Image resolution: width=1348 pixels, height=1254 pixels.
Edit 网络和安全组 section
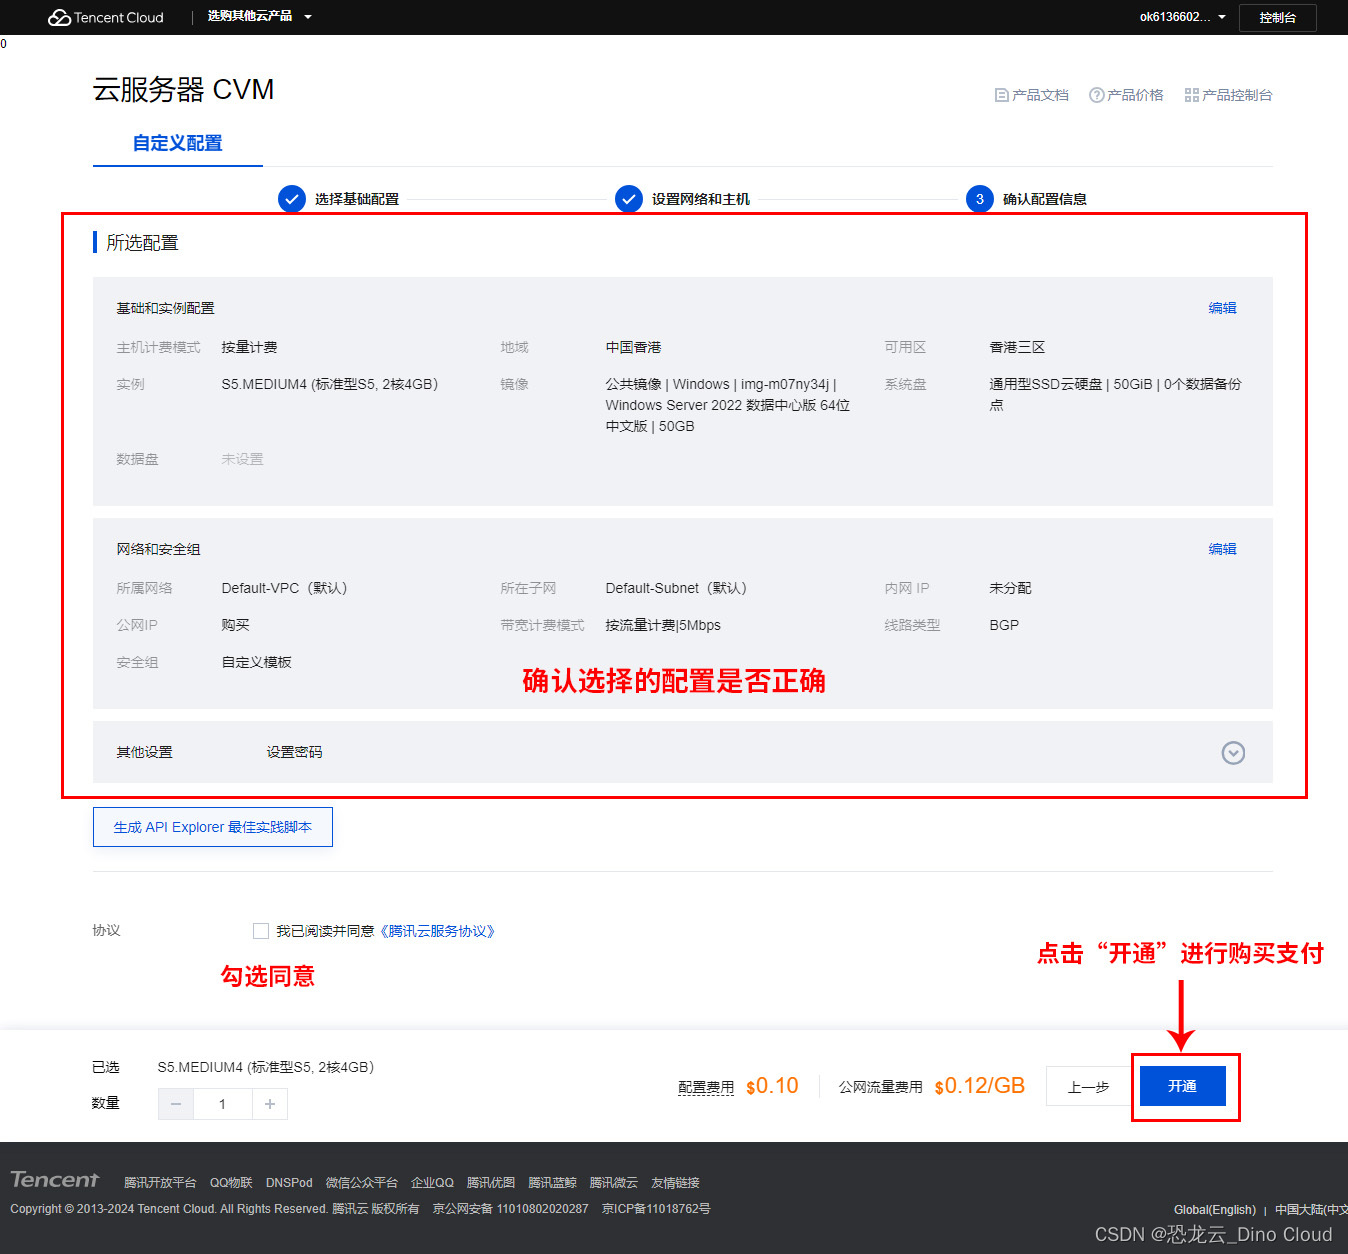(x=1222, y=549)
